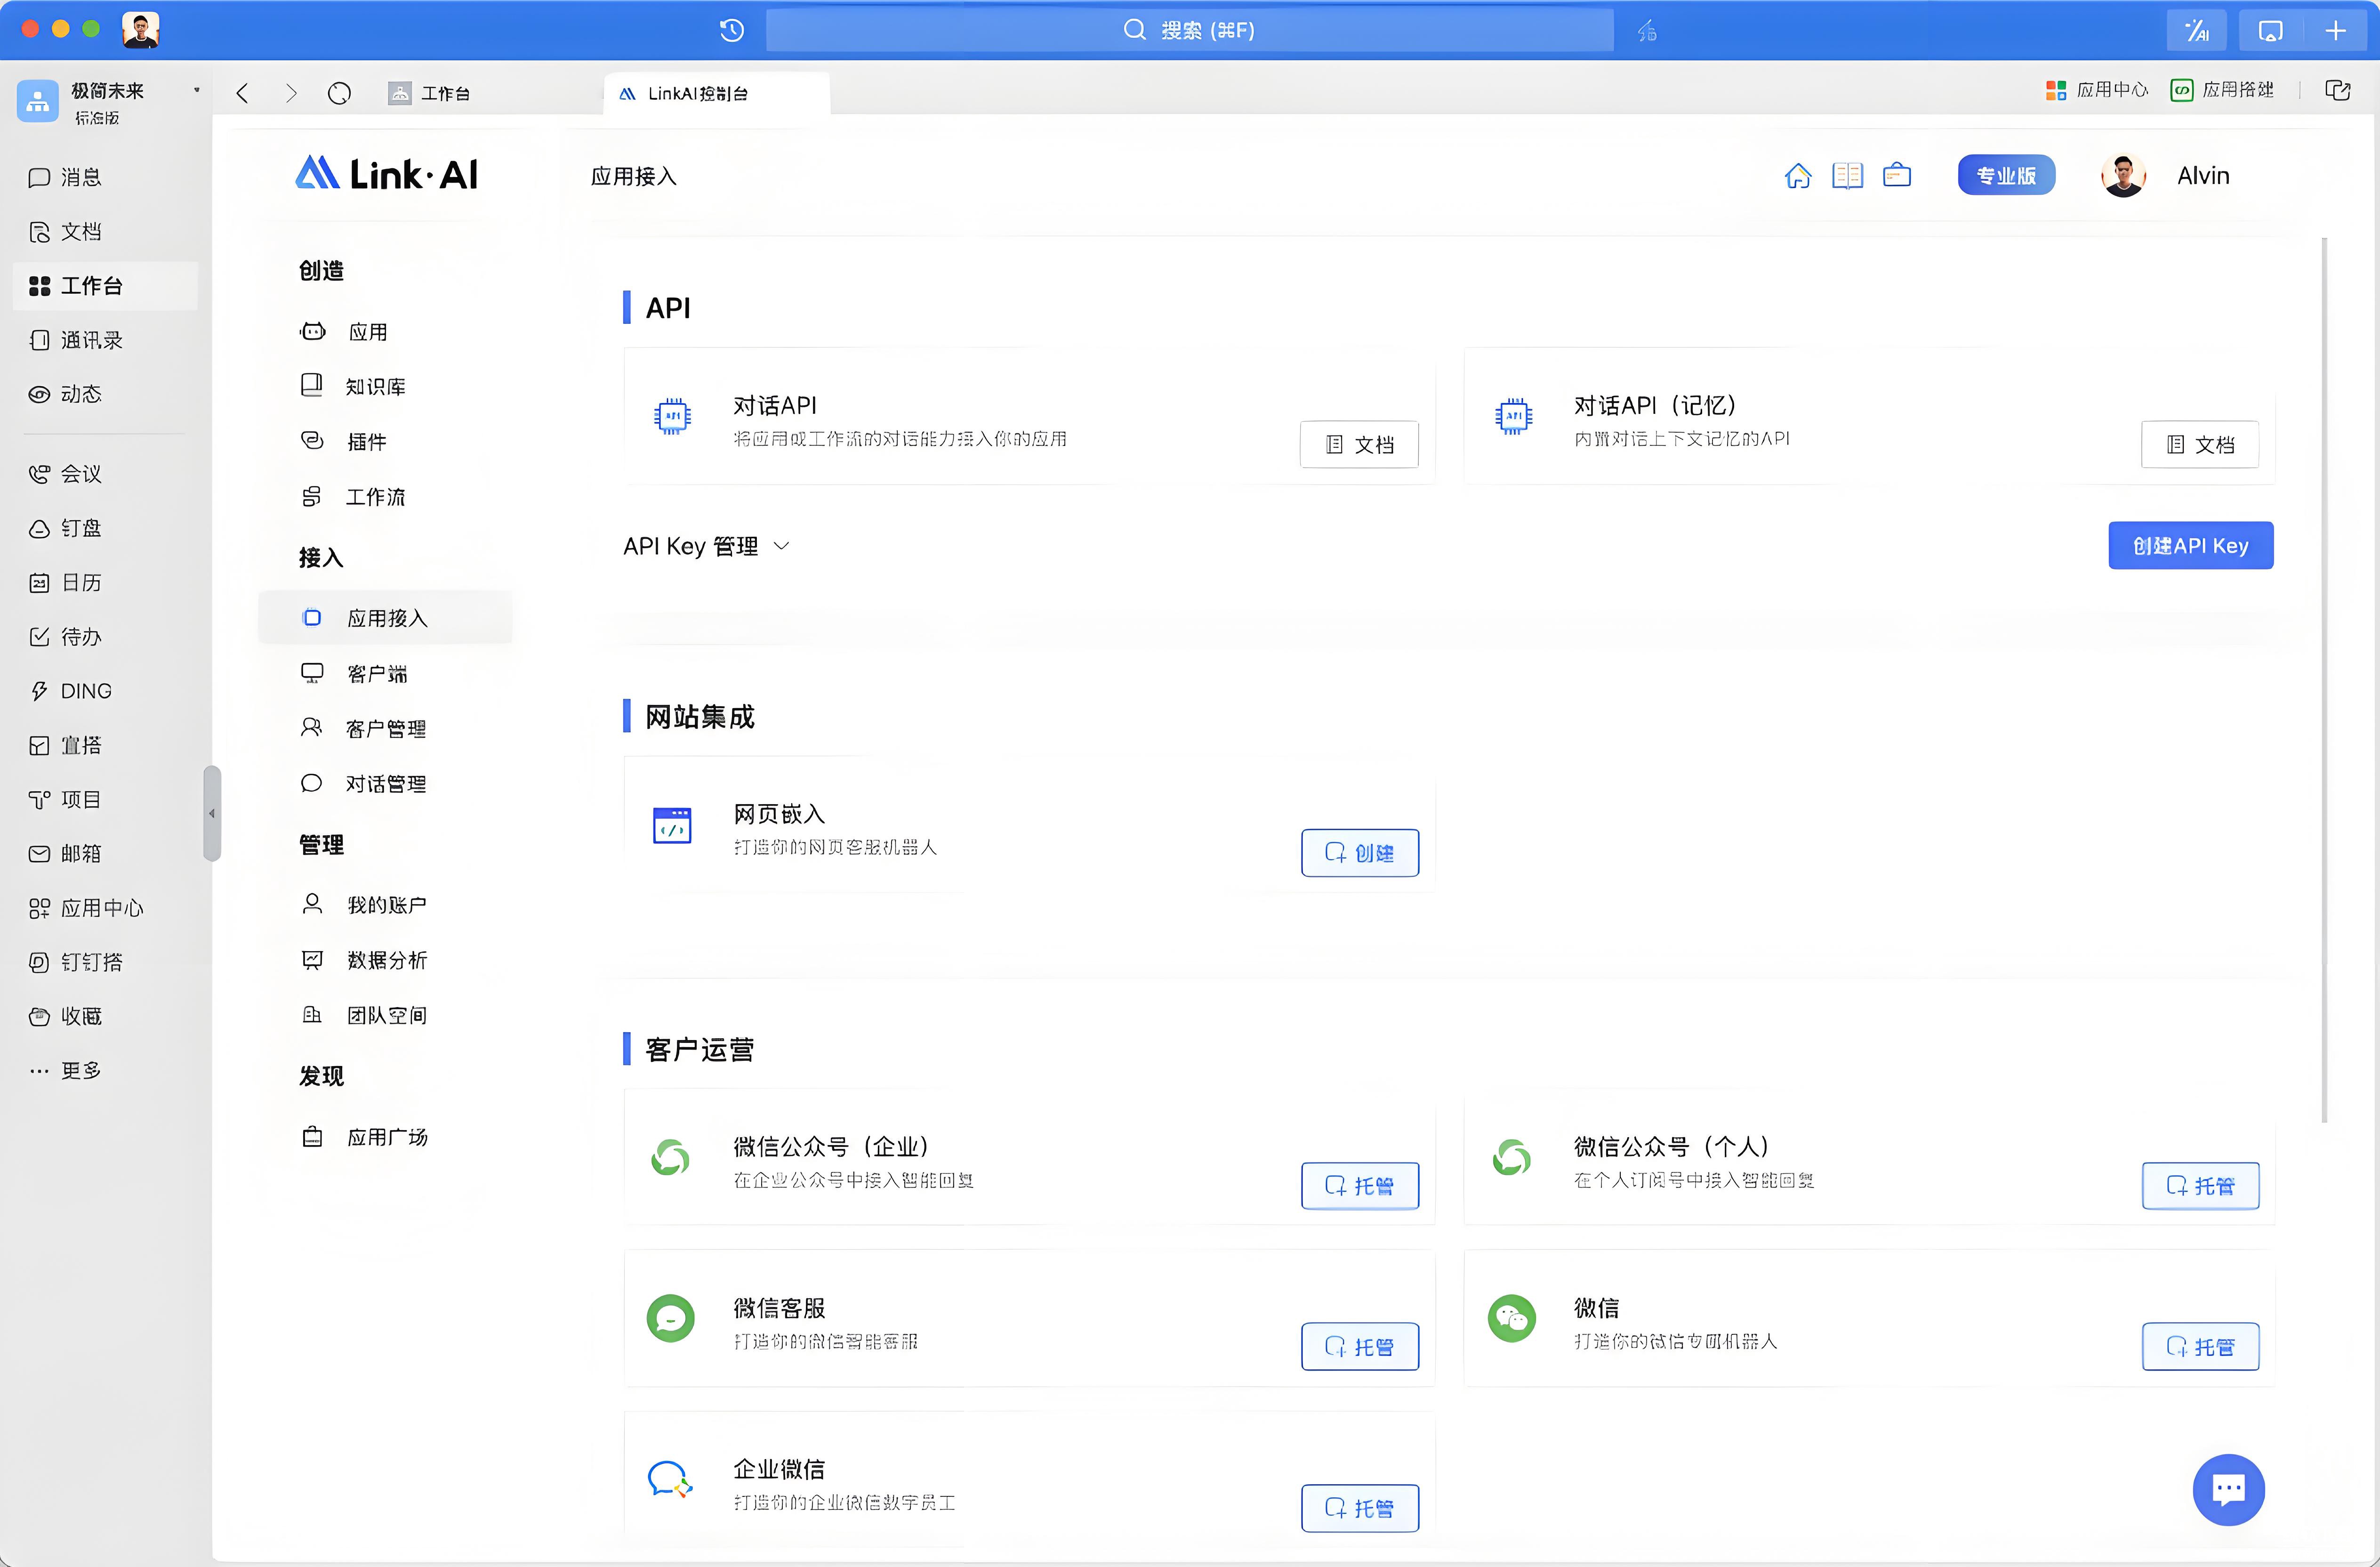The height and width of the screenshot is (1567, 2380).
Task: Click the Alvin user avatar in the header
Action: pyautogui.click(x=2123, y=176)
